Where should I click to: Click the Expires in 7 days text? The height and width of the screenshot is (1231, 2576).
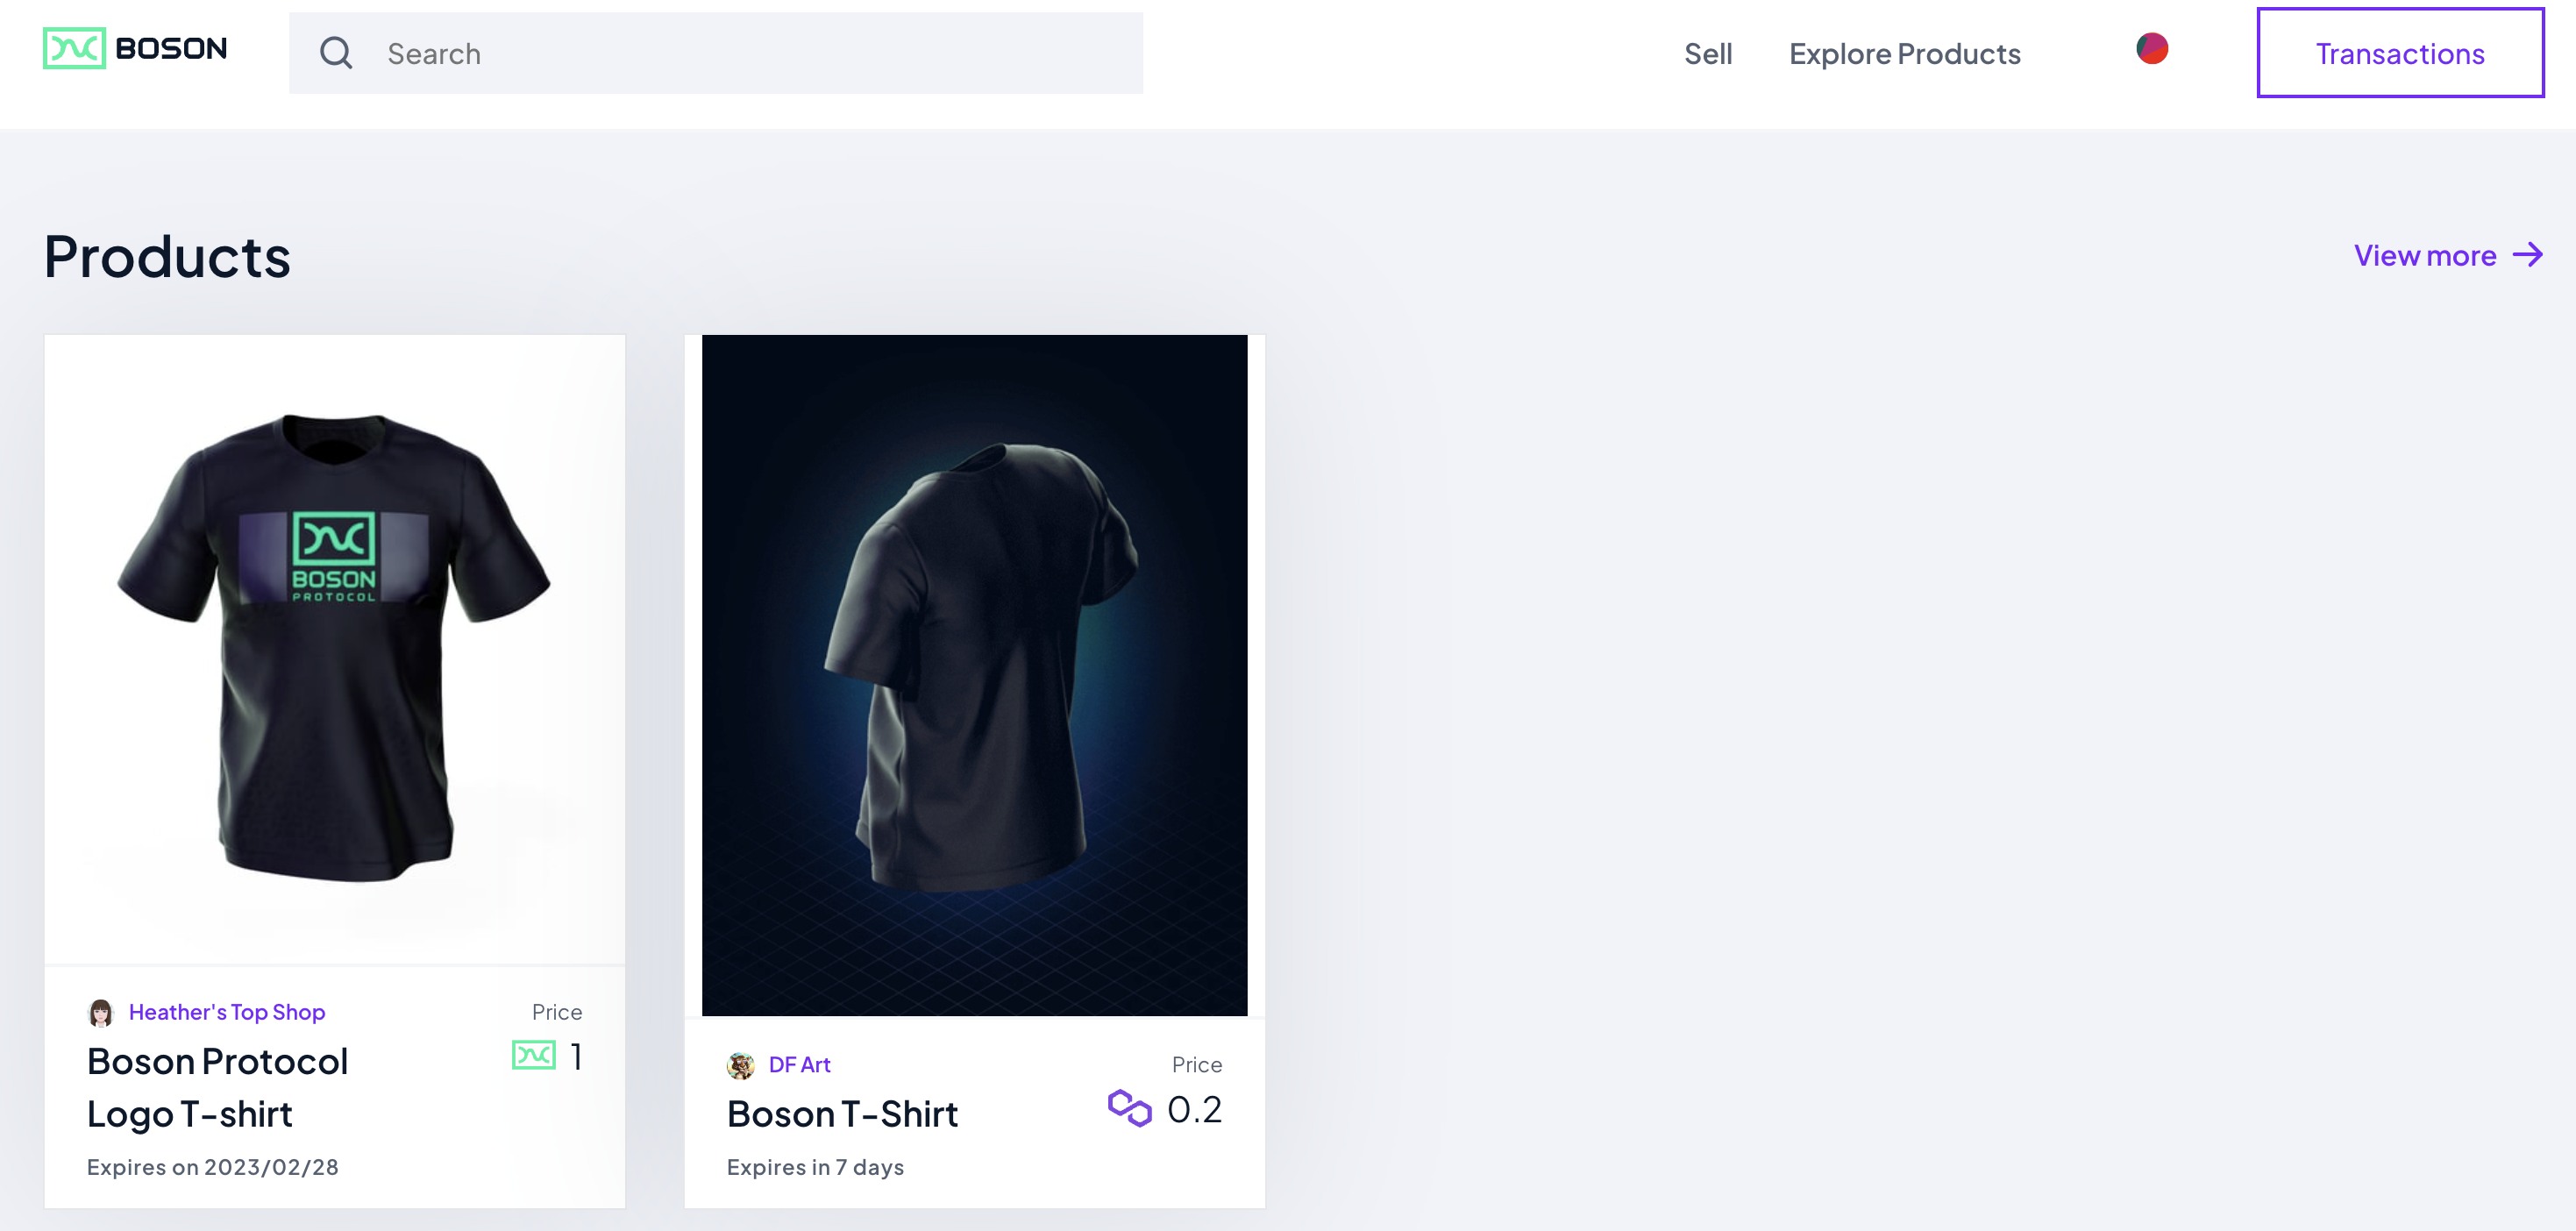[x=815, y=1167]
